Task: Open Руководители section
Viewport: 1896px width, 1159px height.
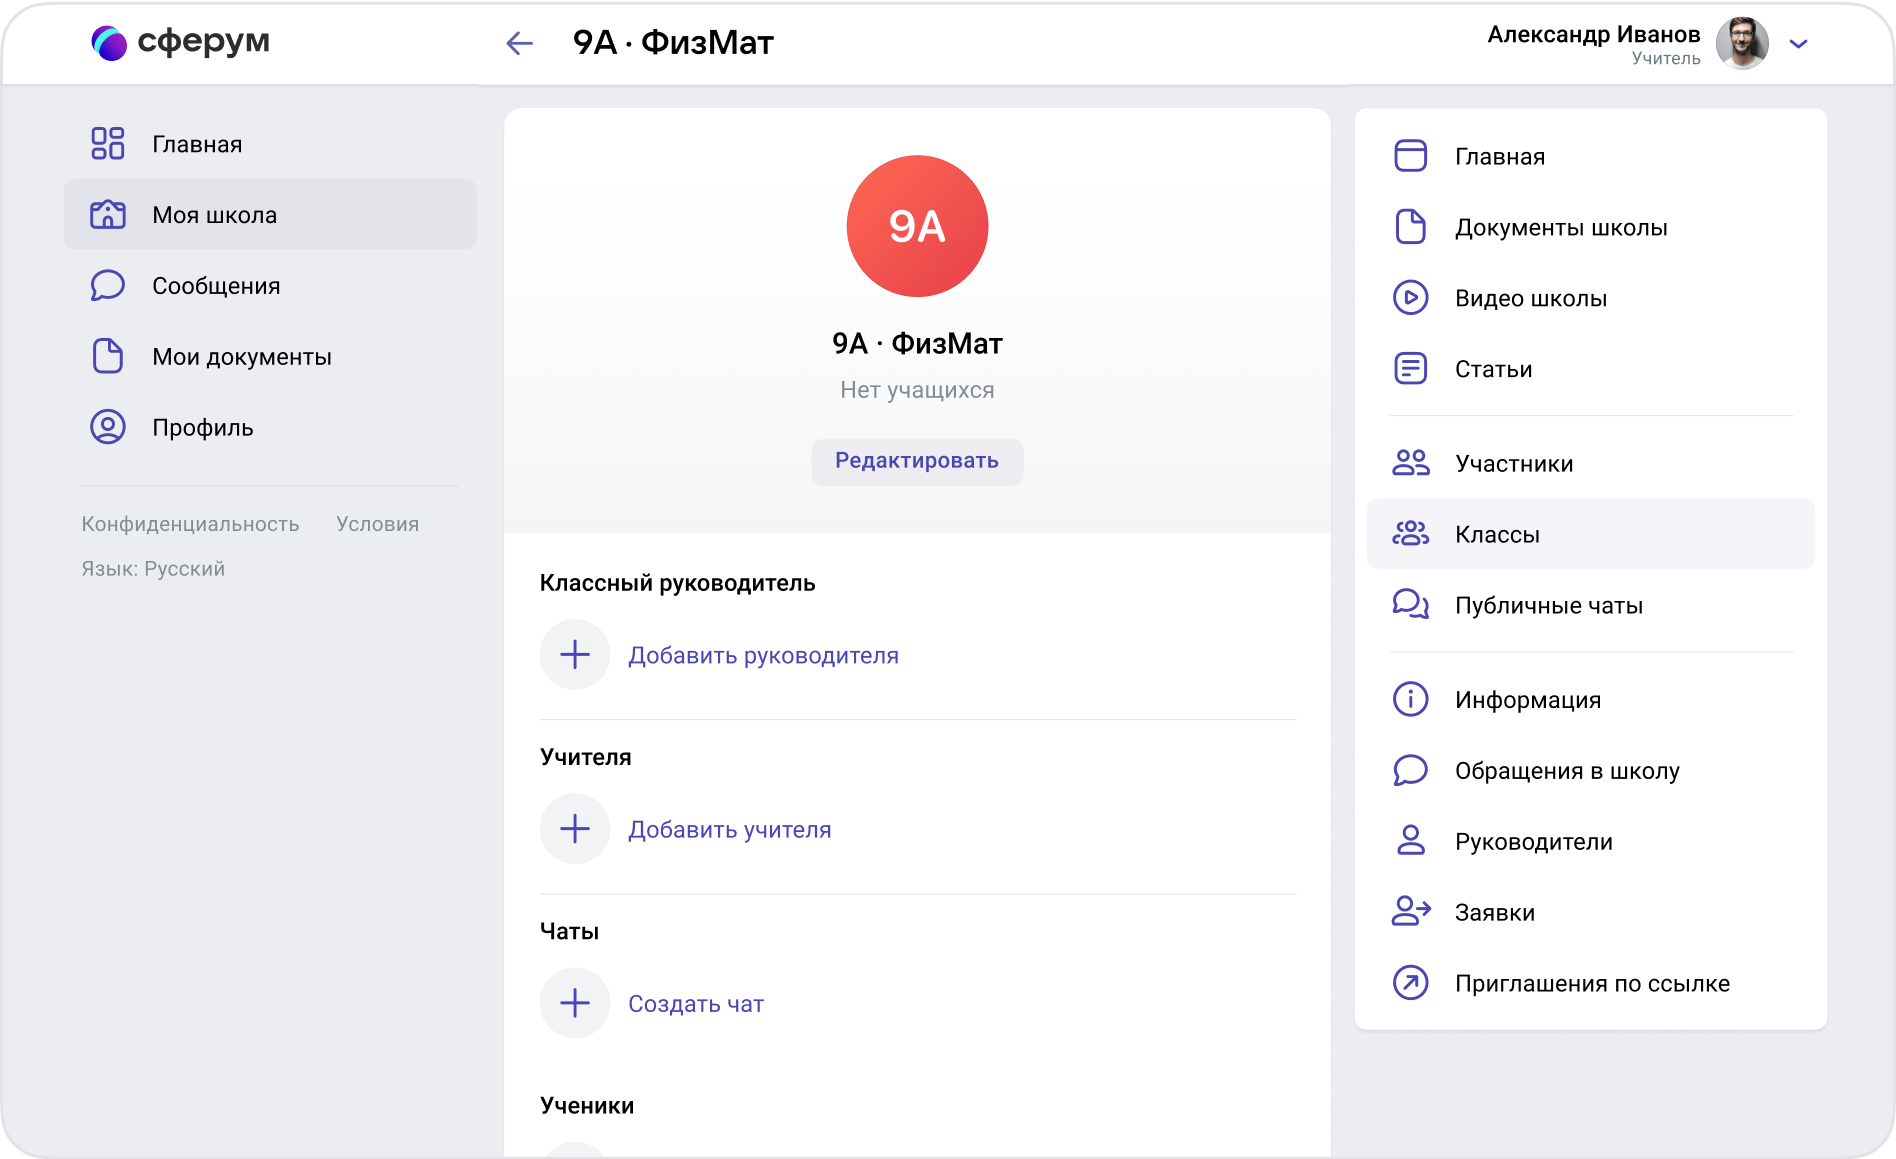Action: [x=1590, y=842]
